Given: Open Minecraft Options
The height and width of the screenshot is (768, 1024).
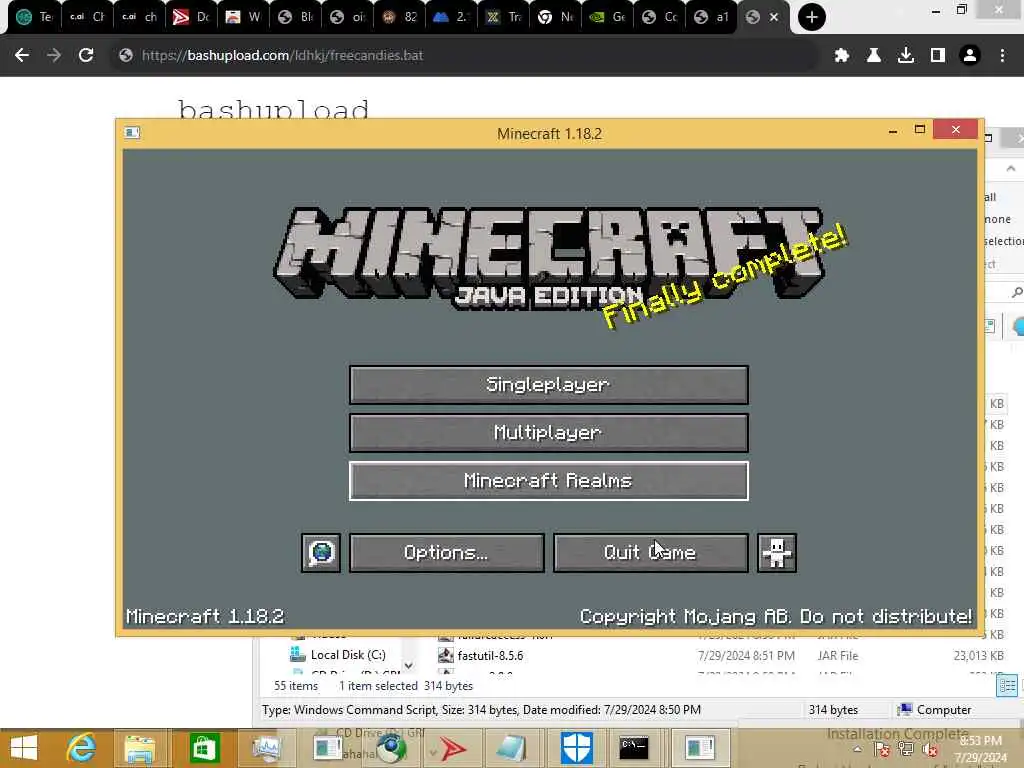Looking at the screenshot, I should tap(447, 552).
